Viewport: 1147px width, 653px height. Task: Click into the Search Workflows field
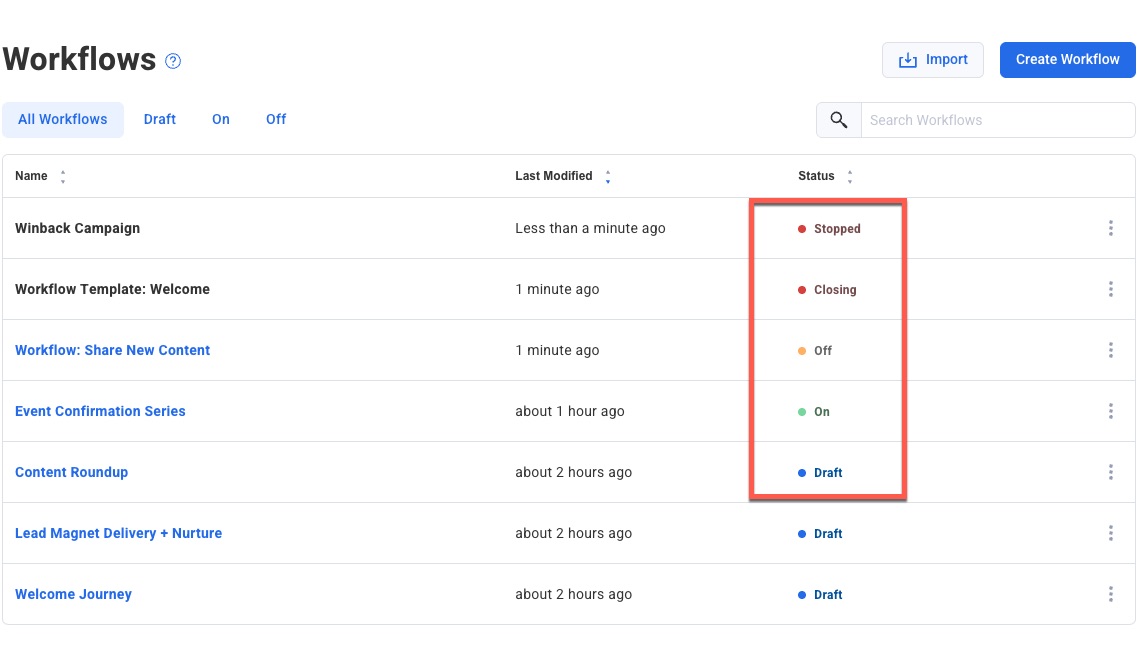[x=996, y=120]
